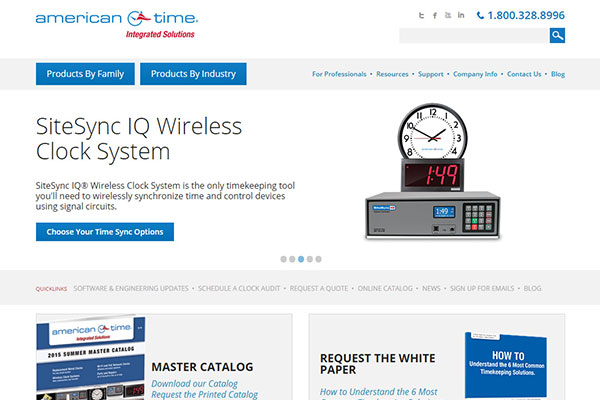
Task: Open the Facebook social icon
Action: [435, 15]
